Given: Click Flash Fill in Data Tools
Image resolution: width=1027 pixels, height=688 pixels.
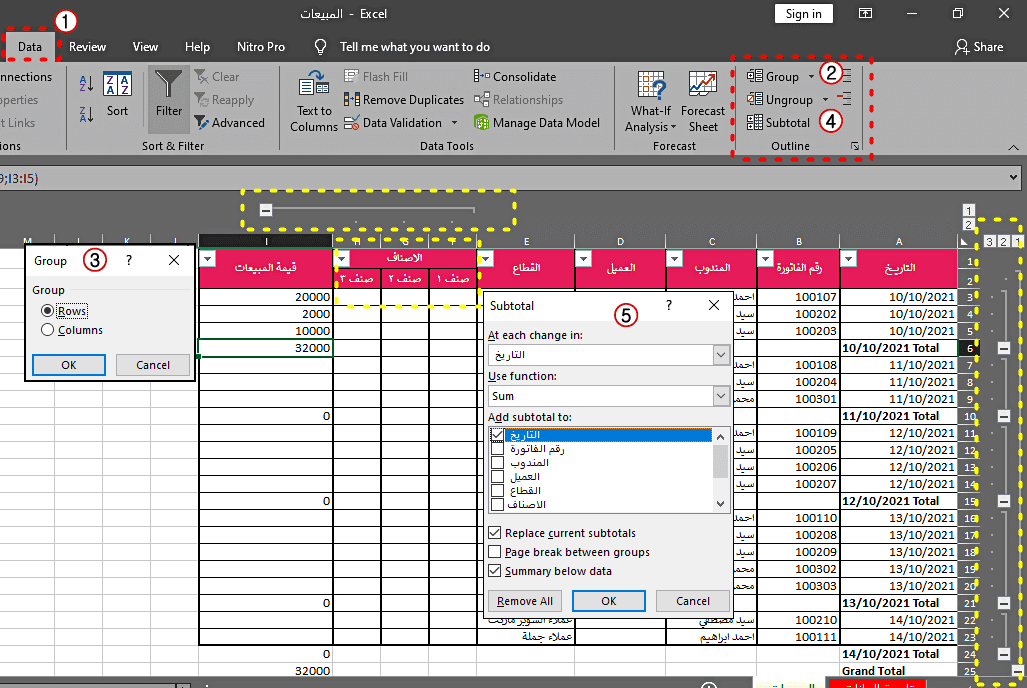Looking at the screenshot, I should (x=376, y=77).
